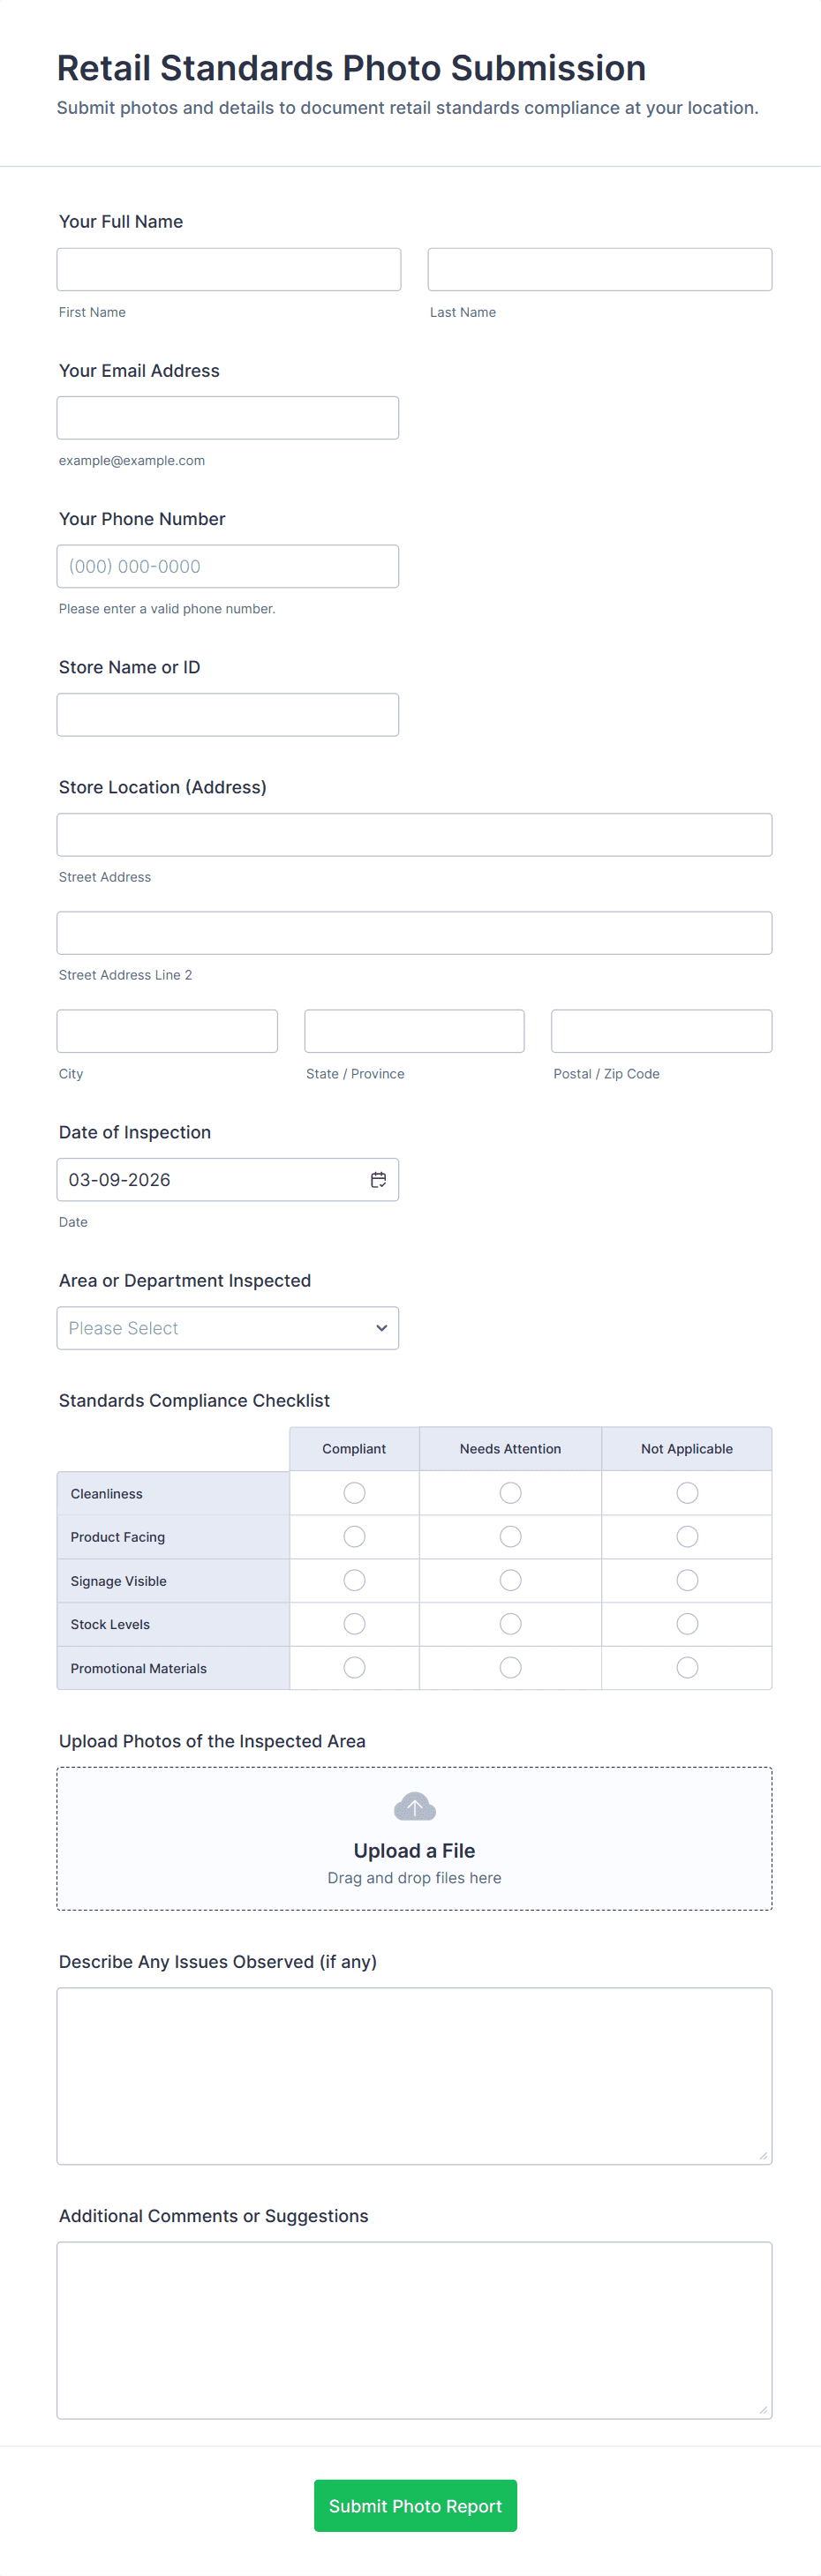This screenshot has width=821, height=2576.
Task: Click the Submit Photo Report button
Action: [x=415, y=2505]
